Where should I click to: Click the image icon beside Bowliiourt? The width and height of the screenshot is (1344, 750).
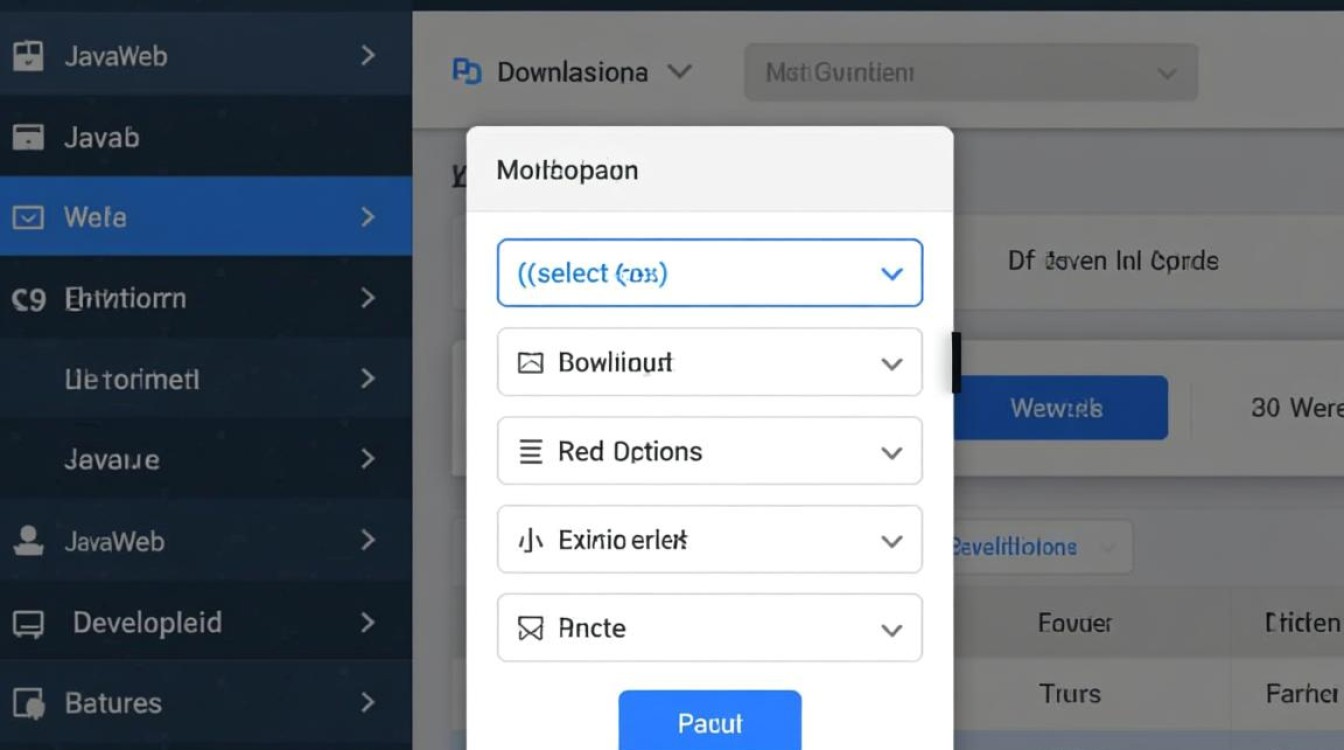click(x=530, y=363)
